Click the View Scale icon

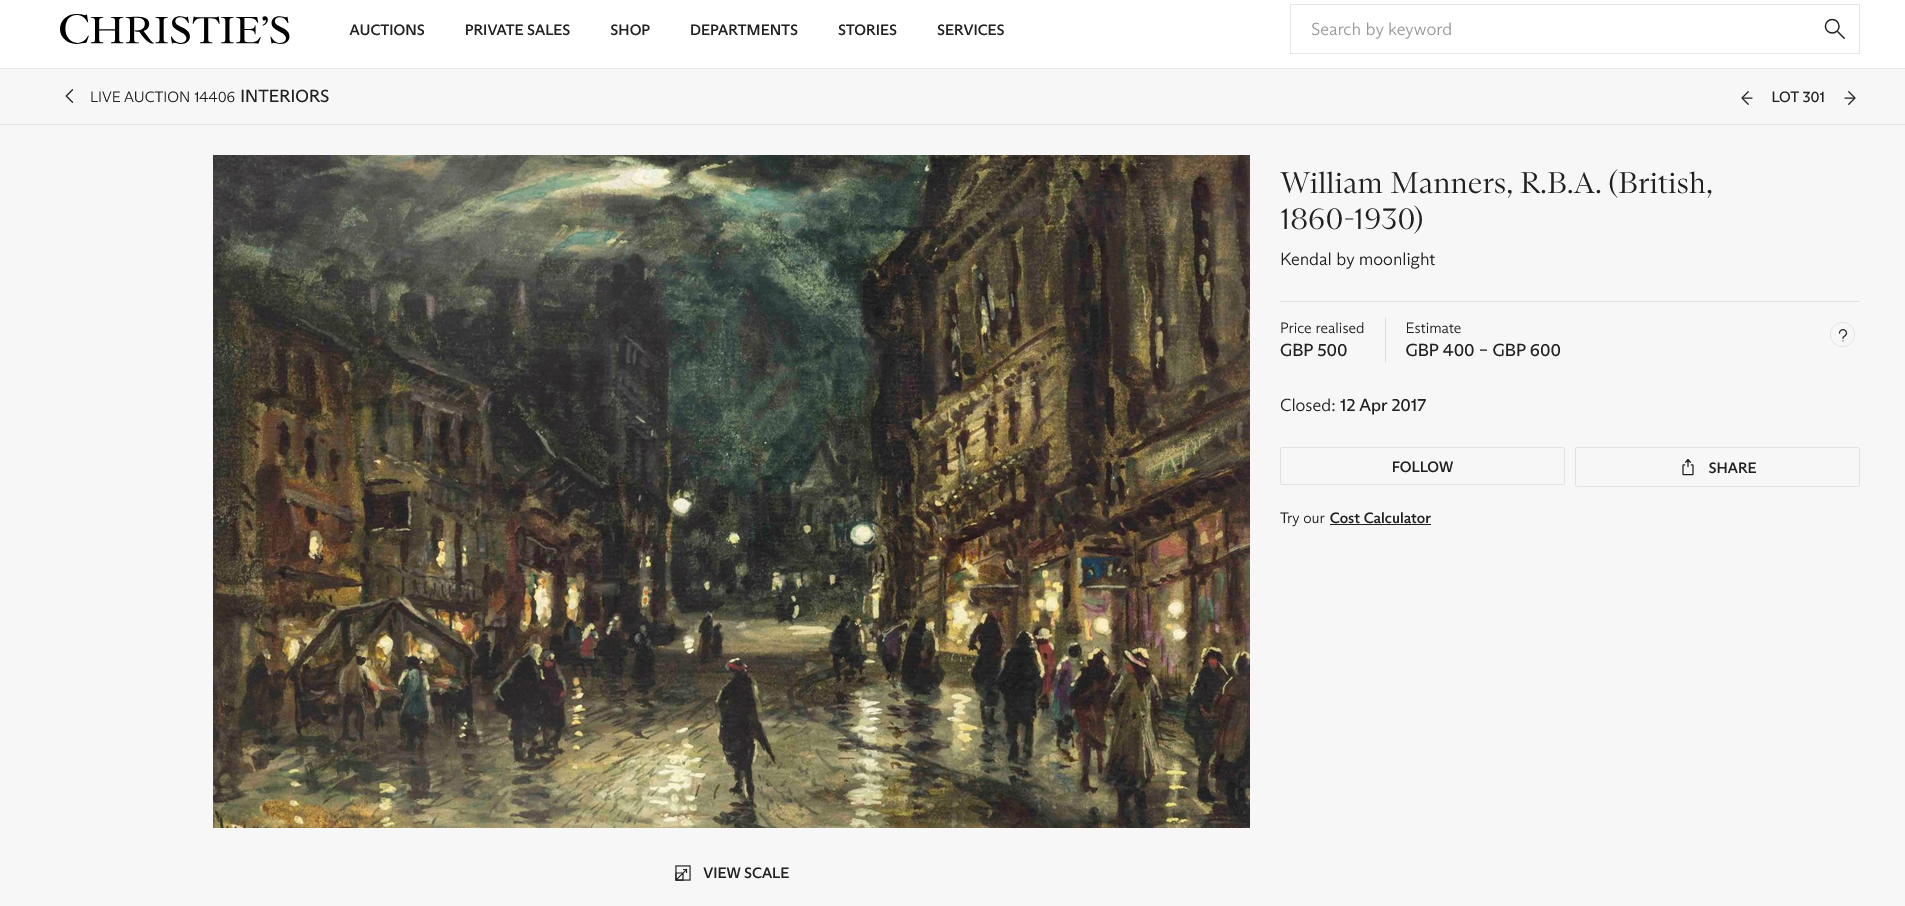point(683,873)
